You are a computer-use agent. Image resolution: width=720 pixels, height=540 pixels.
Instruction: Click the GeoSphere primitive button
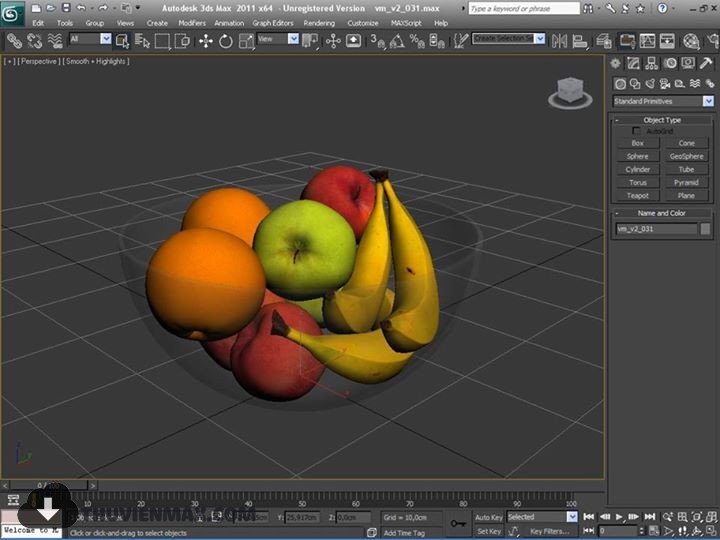(687, 156)
